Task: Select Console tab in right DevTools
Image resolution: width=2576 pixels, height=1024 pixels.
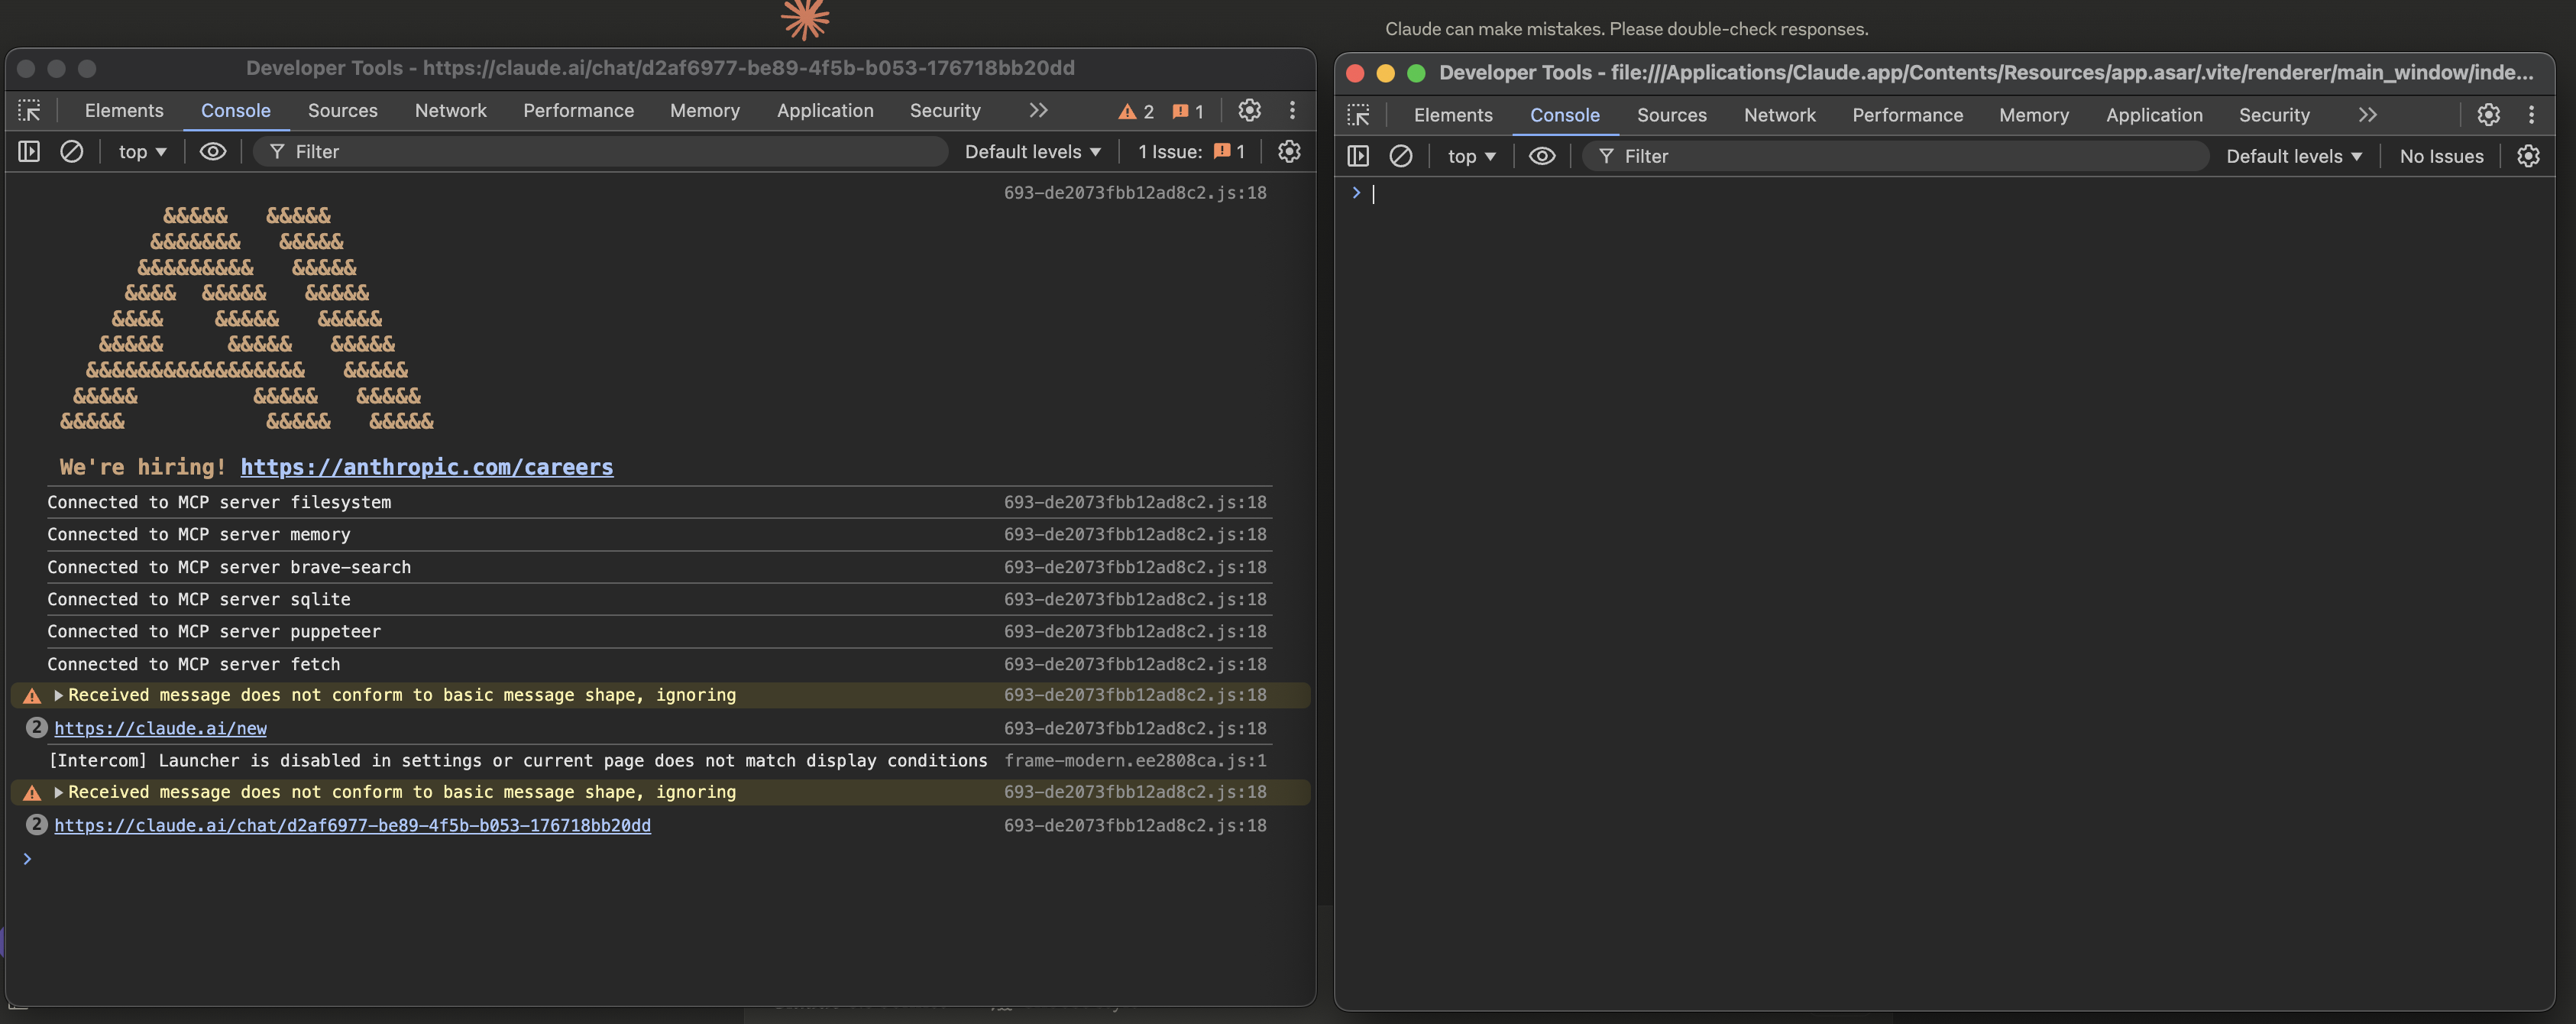Action: tap(1564, 115)
